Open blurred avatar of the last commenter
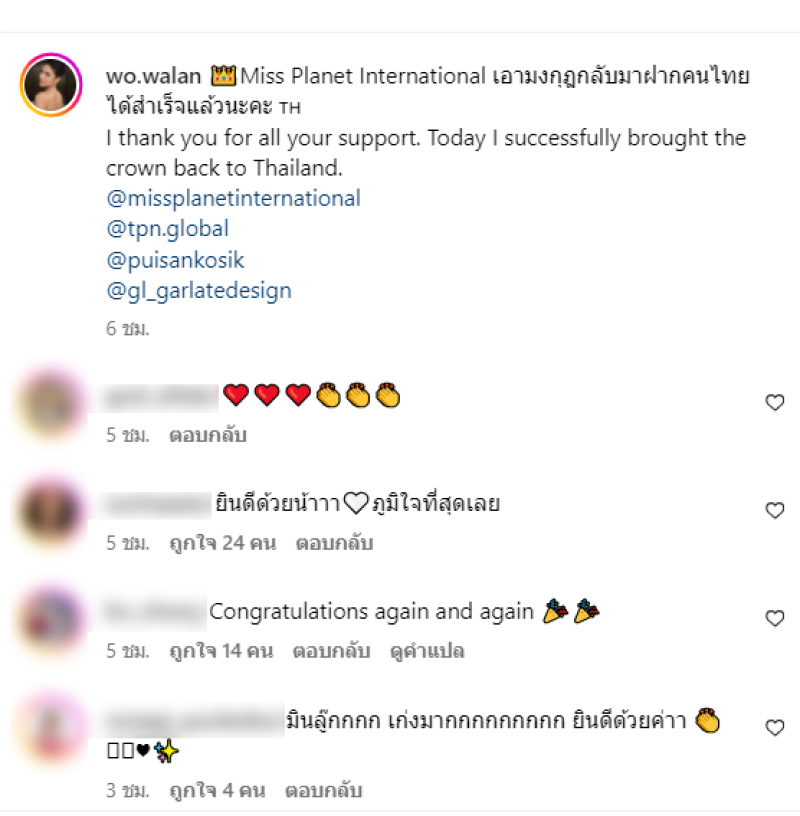Image resolution: width=800 pixels, height=816 pixels. click(51, 727)
